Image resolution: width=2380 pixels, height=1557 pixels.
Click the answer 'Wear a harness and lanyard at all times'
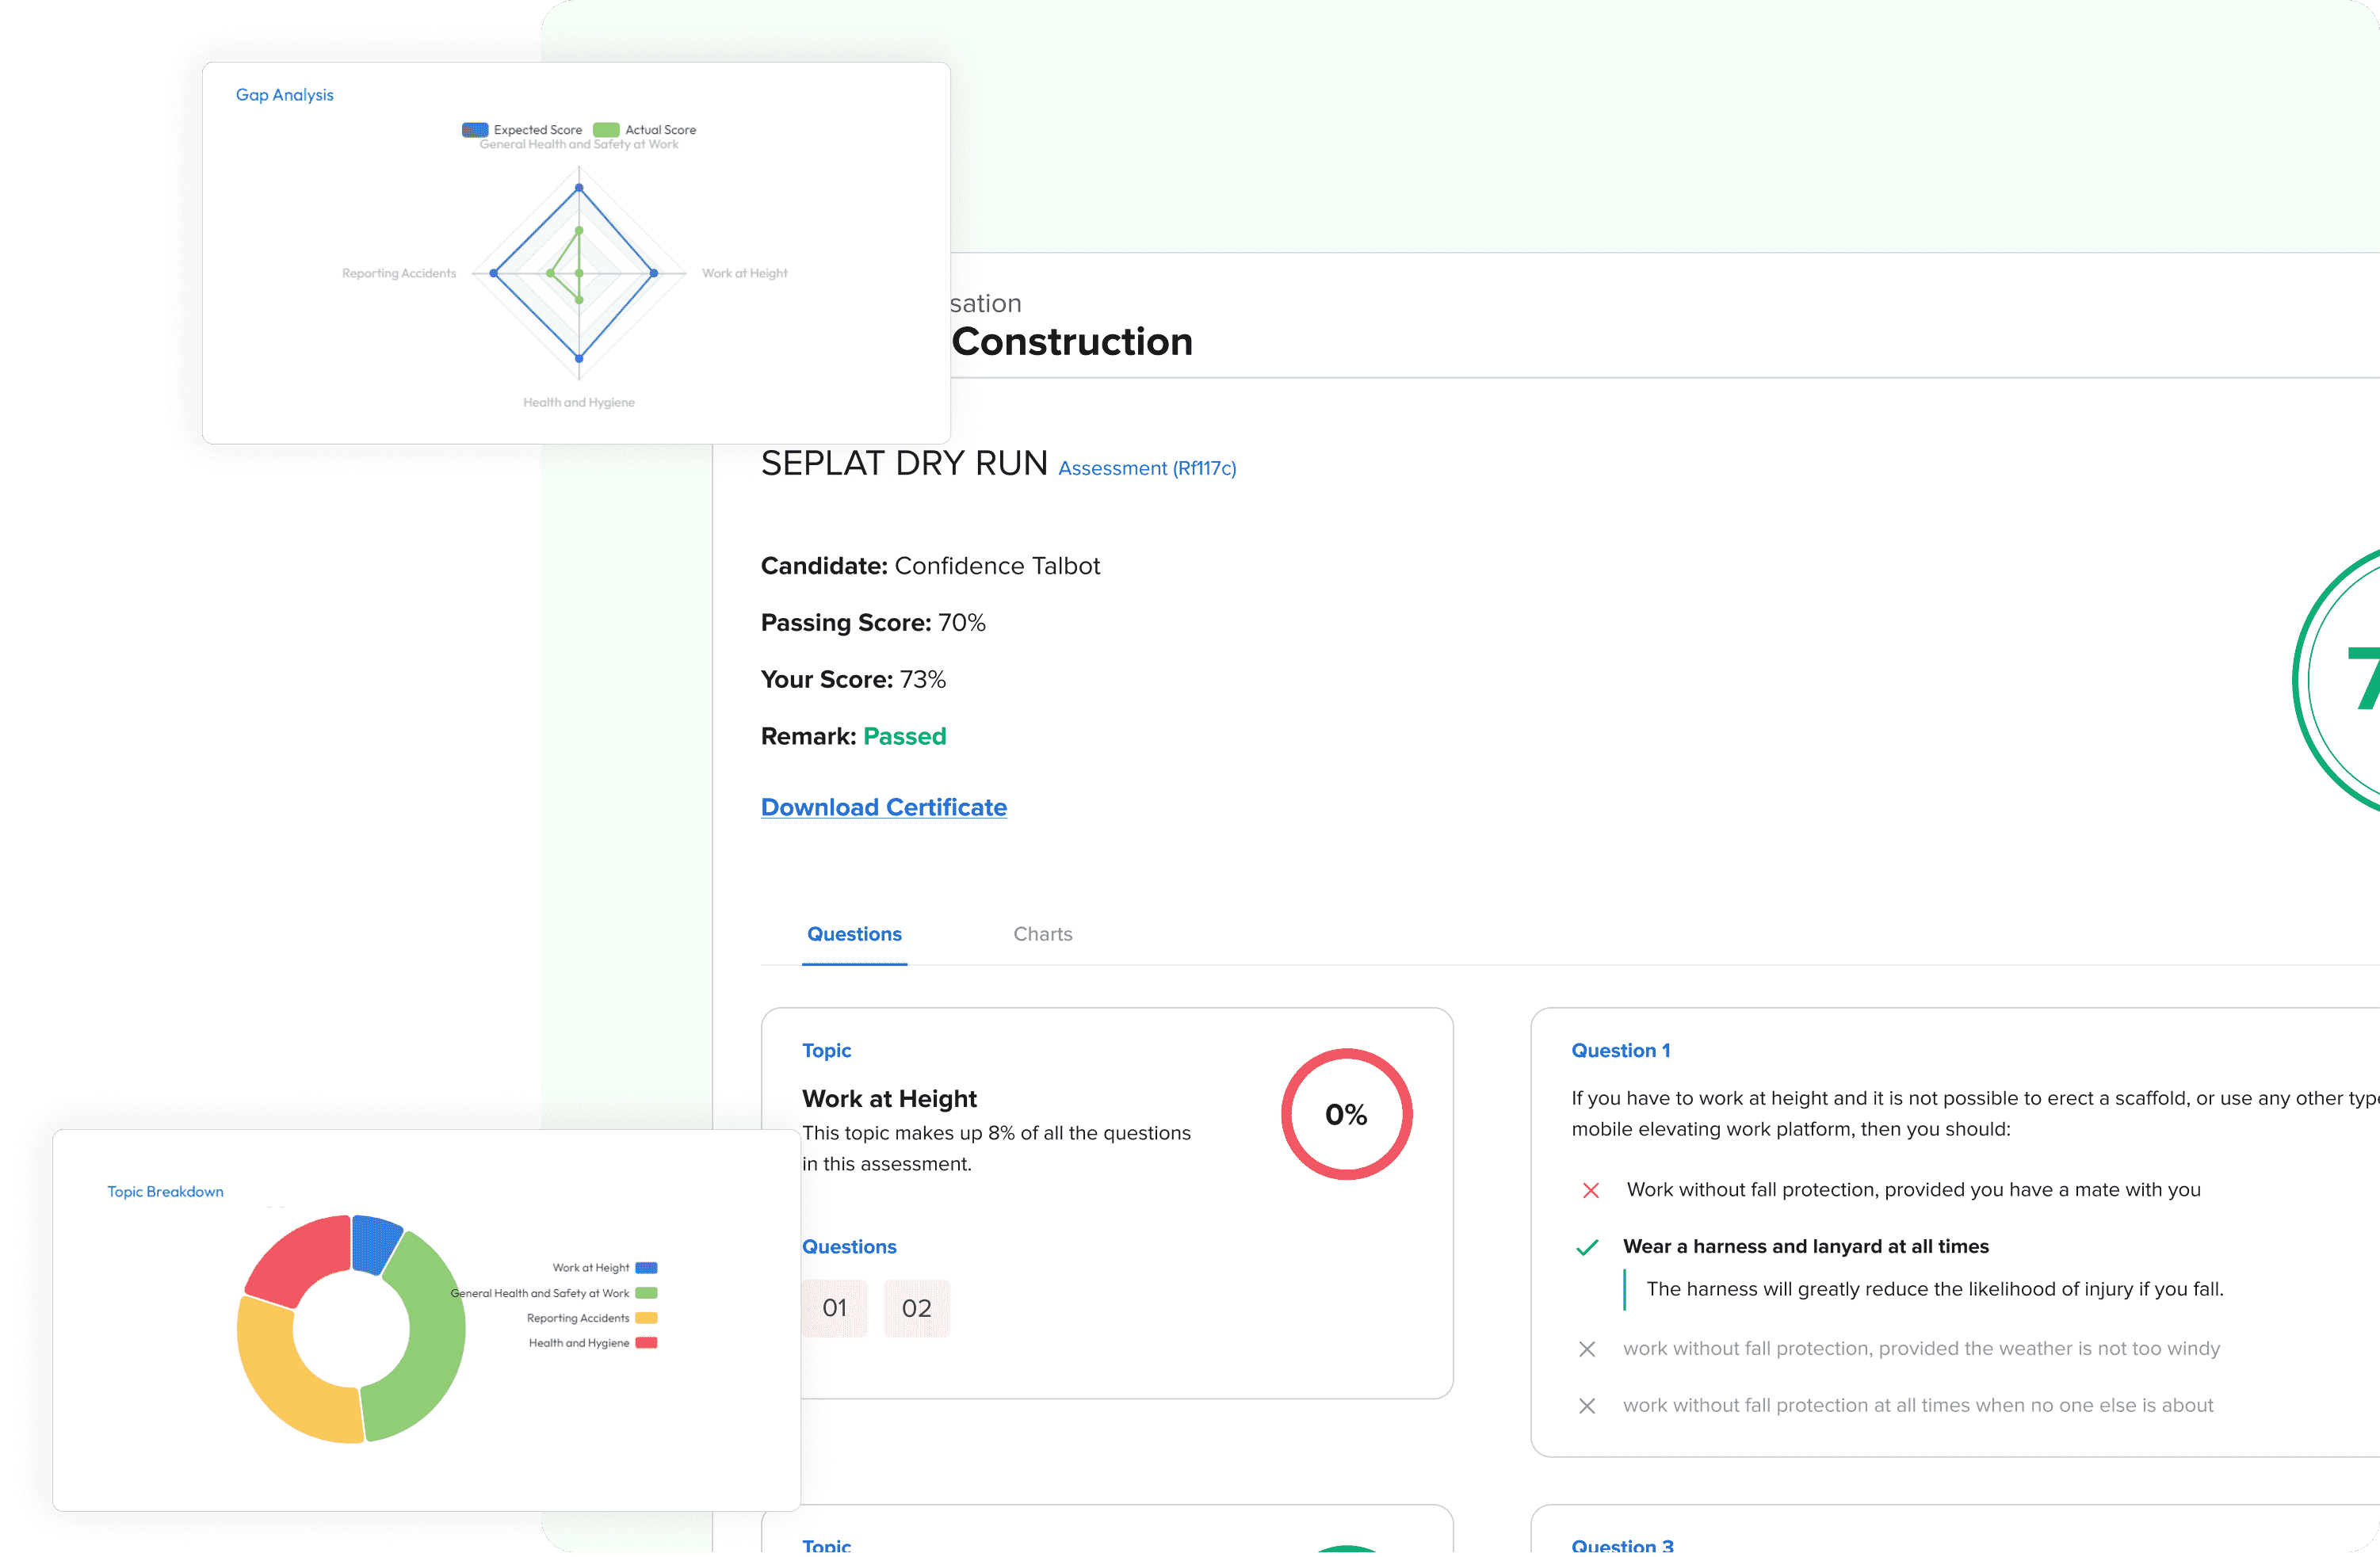(1805, 1247)
